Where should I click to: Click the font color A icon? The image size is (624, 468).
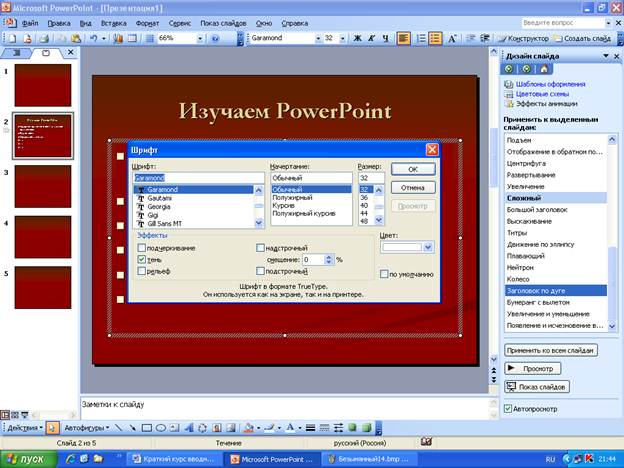[290, 428]
